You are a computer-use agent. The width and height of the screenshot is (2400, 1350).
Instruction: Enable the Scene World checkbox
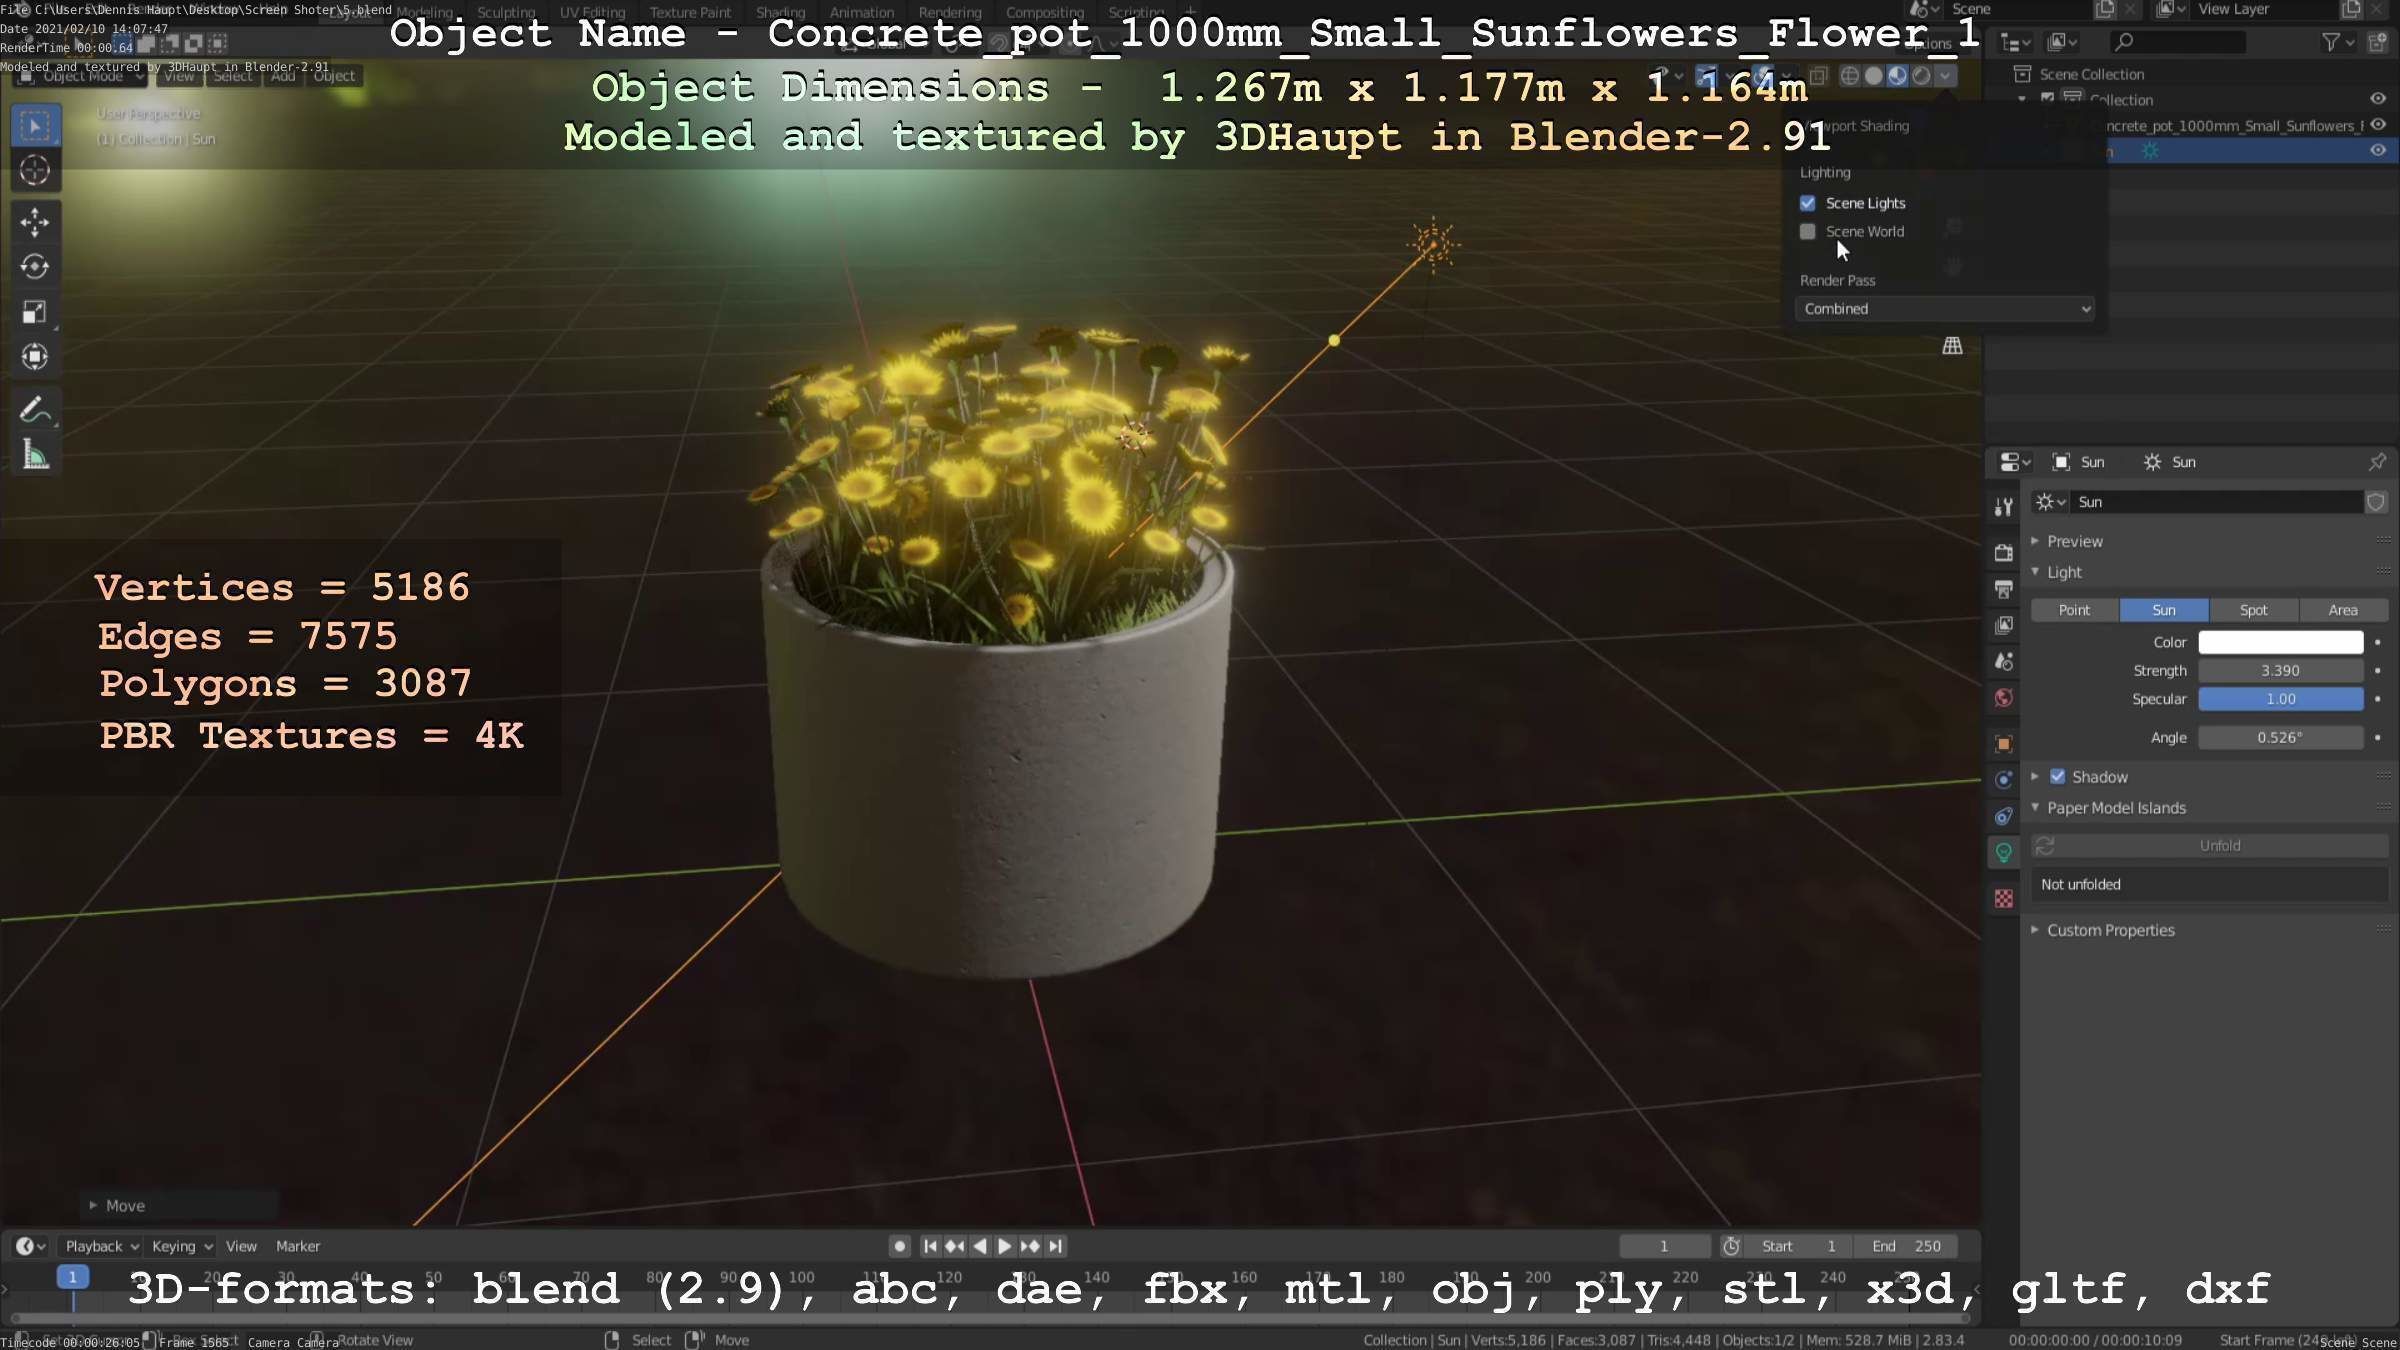1808,231
